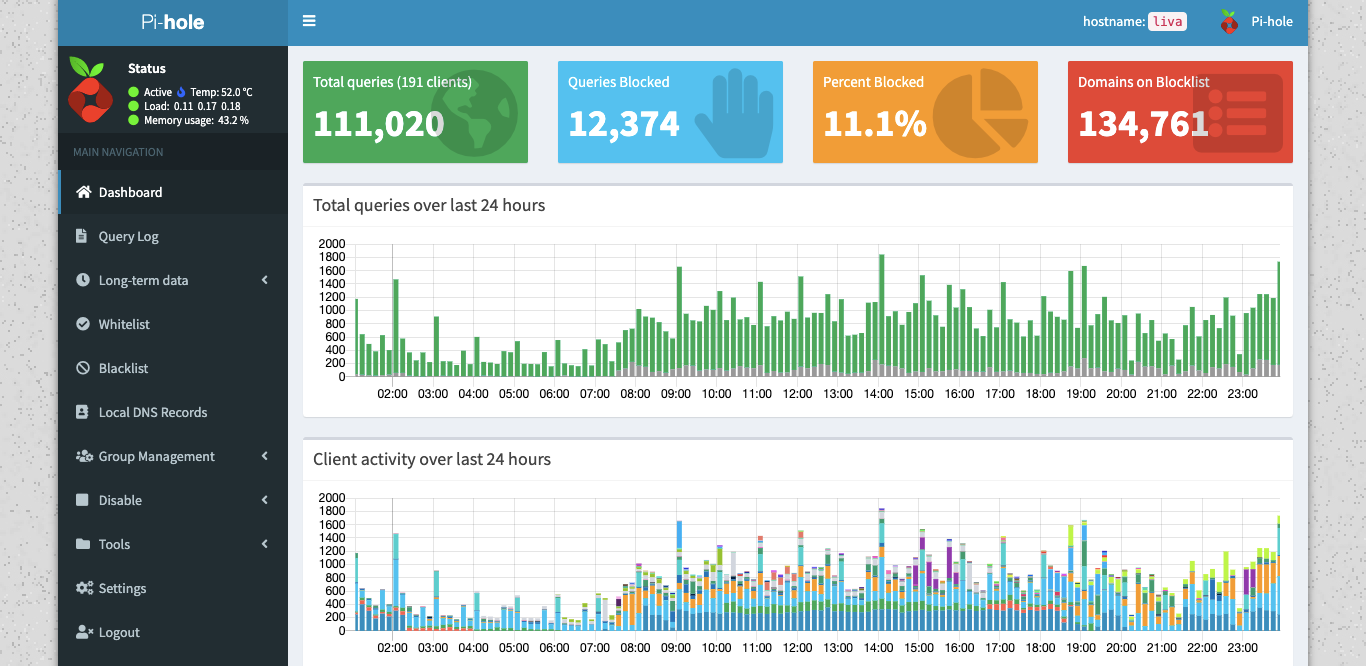The height and width of the screenshot is (666, 1366).
Task: Expand Group Management submenu chevron
Action: click(265, 456)
